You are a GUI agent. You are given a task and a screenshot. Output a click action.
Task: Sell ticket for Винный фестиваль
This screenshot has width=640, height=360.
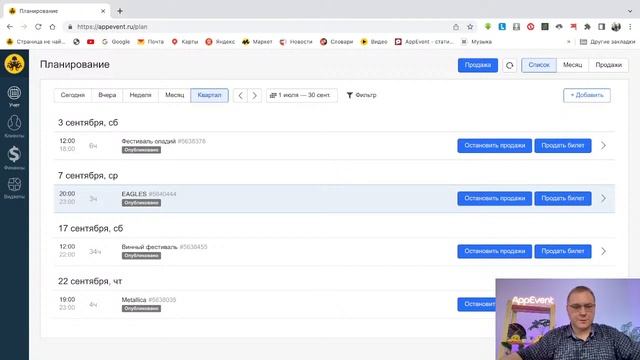click(x=562, y=251)
